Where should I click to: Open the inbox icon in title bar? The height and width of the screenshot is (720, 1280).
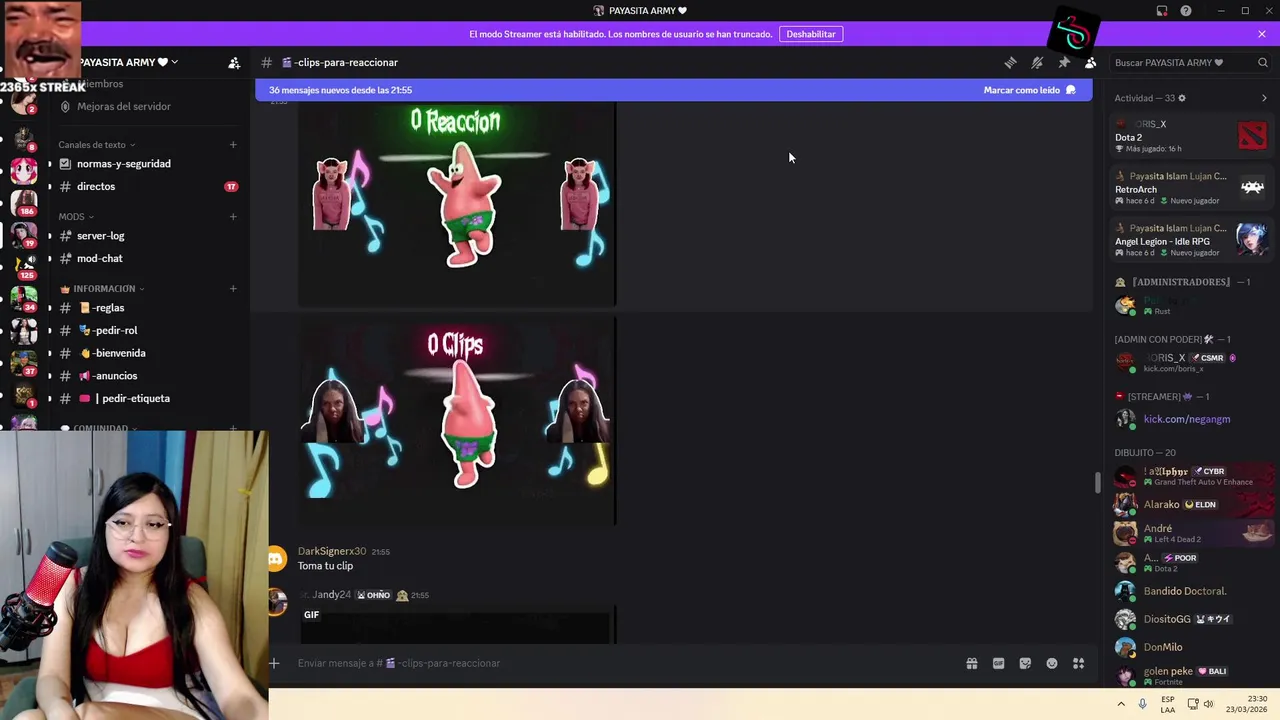1162,11
